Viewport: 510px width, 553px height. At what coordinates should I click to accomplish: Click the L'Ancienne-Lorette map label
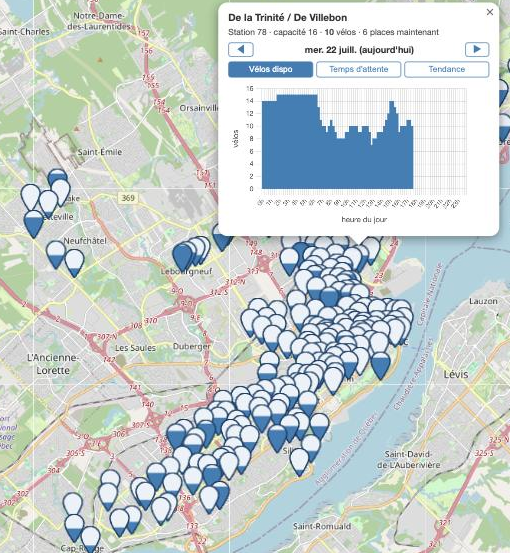[x=53, y=364]
